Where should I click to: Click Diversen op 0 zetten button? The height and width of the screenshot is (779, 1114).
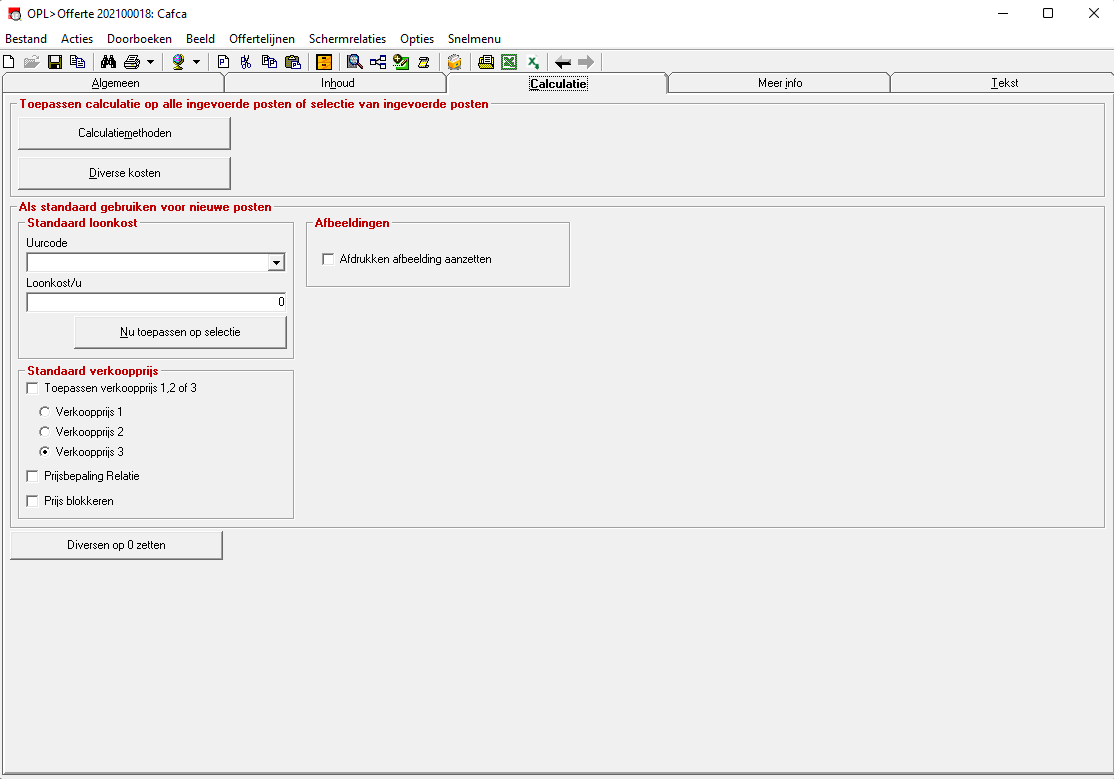coord(117,545)
